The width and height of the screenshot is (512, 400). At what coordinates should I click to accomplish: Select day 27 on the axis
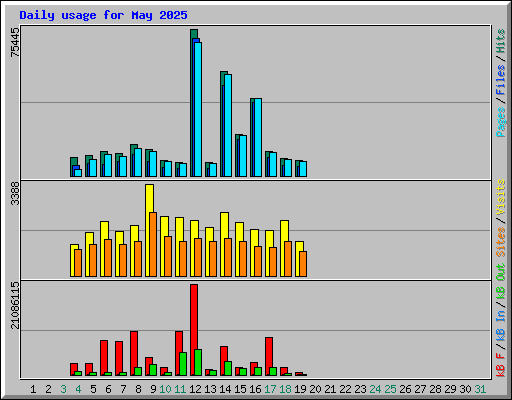[x=420, y=389]
